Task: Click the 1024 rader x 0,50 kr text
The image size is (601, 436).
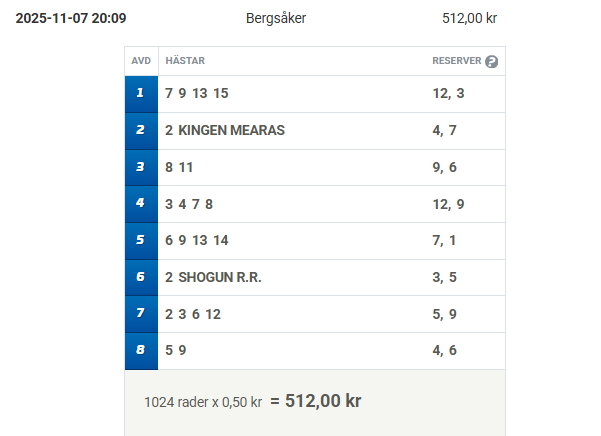Action: pyautogui.click(x=203, y=402)
